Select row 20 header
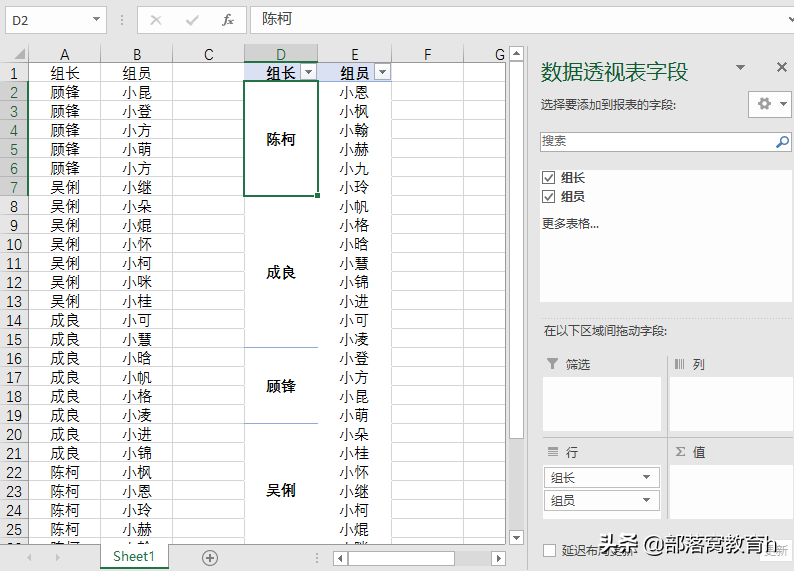 point(14,435)
